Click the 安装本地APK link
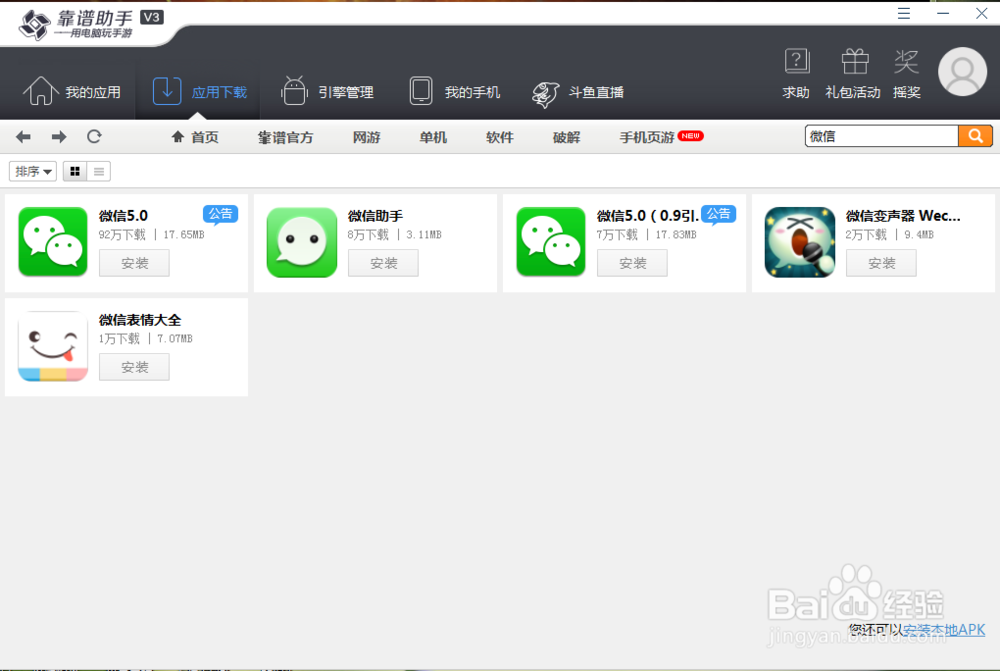The image size is (1000, 671). [x=944, y=630]
